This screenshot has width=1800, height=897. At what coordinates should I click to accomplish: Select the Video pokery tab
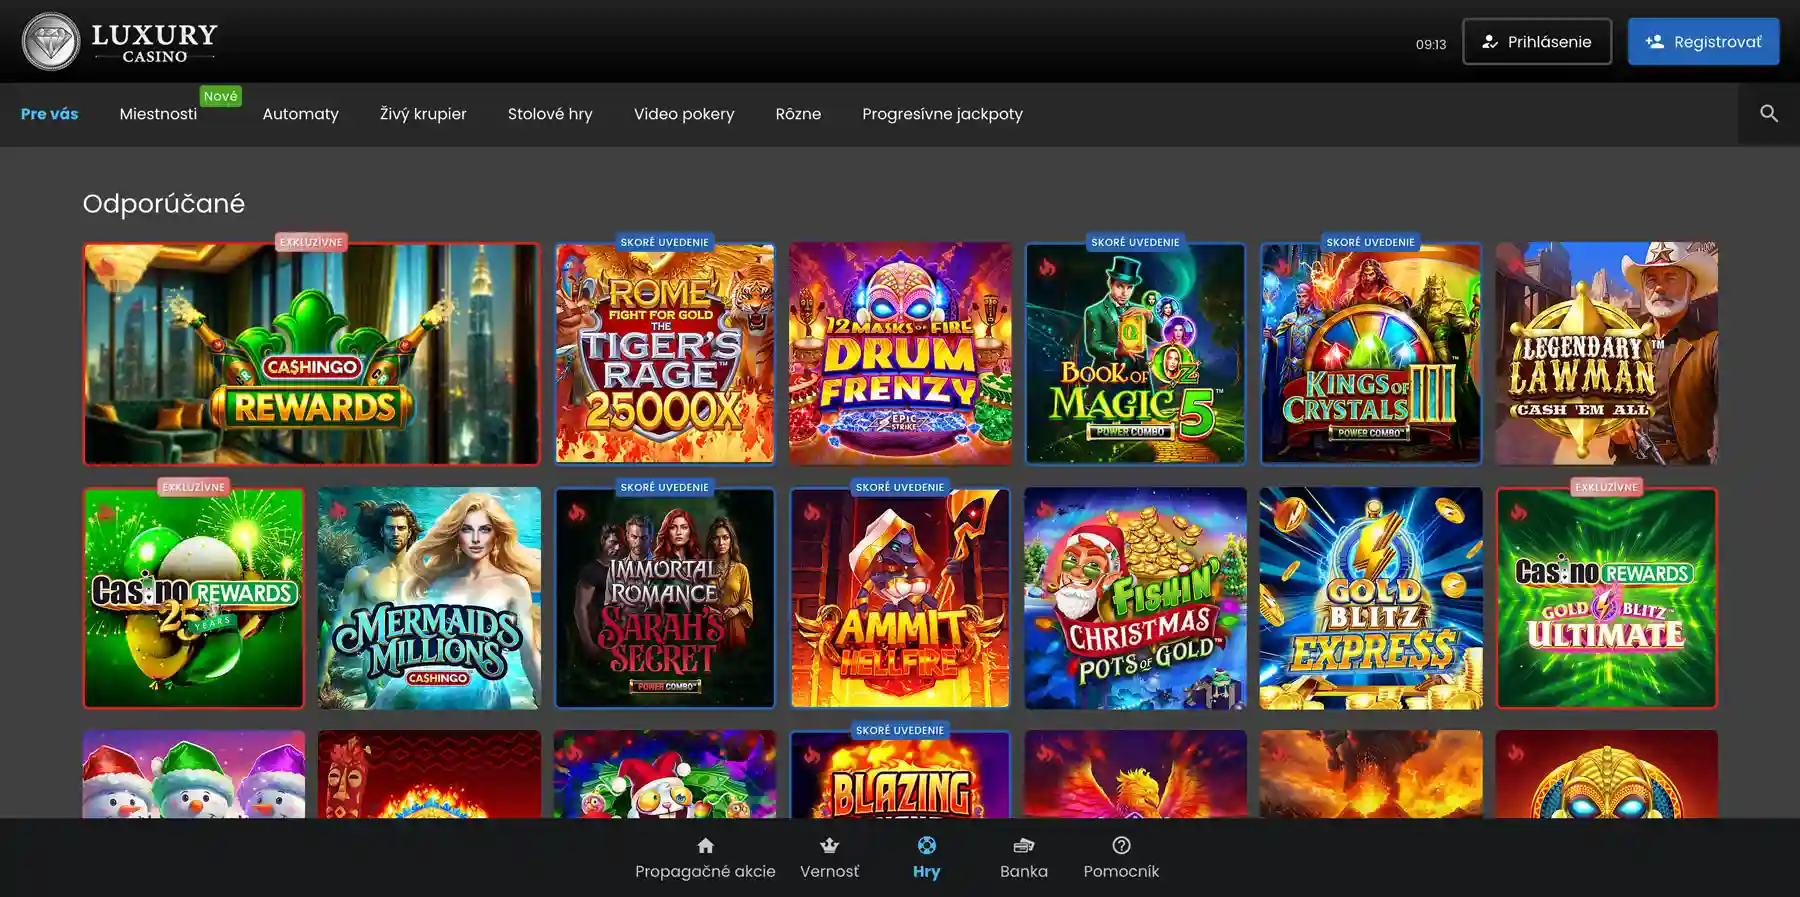pyautogui.click(x=684, y=114)
